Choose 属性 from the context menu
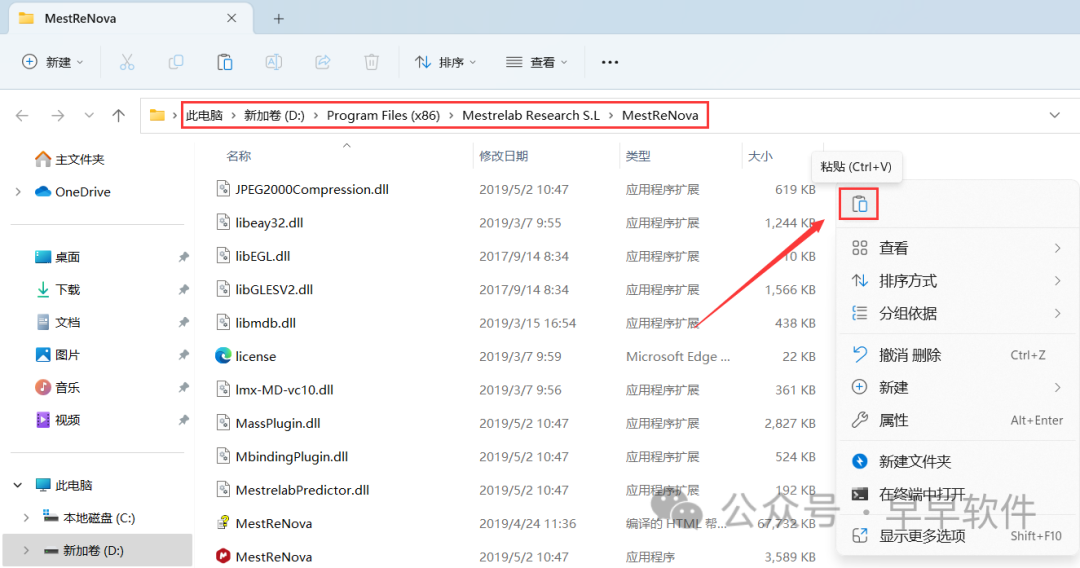The height and width of the screenshot is (568, 1080). coord(893,420)
